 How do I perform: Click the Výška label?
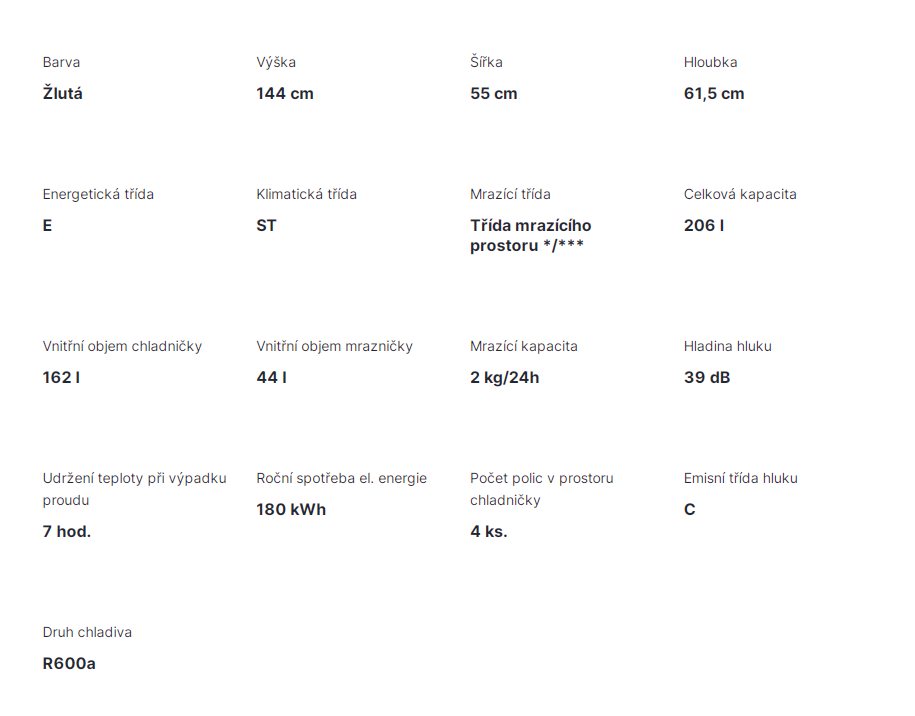click(276, 62)
